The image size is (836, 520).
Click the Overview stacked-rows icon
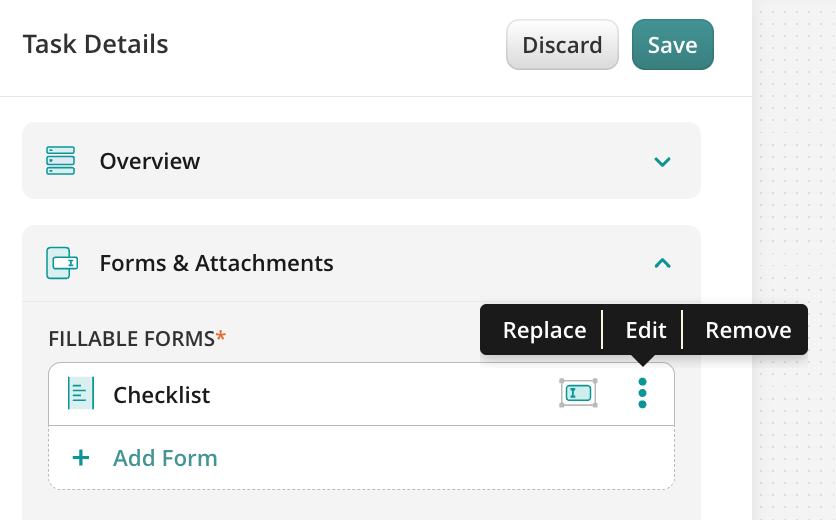pyautogui.click(x=61, y=161)
